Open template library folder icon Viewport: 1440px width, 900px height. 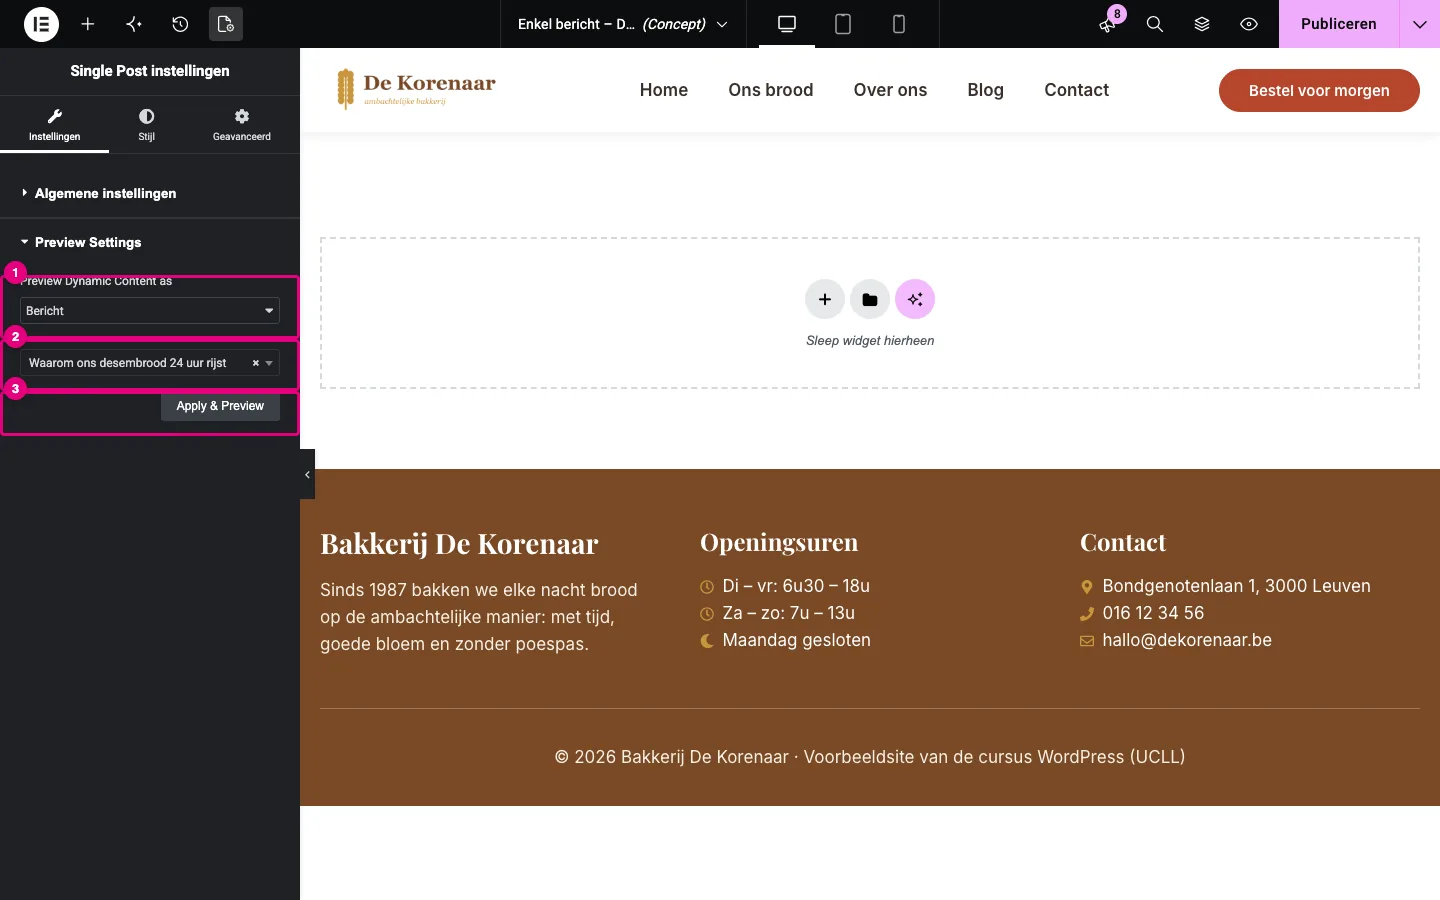click(870, 299)
